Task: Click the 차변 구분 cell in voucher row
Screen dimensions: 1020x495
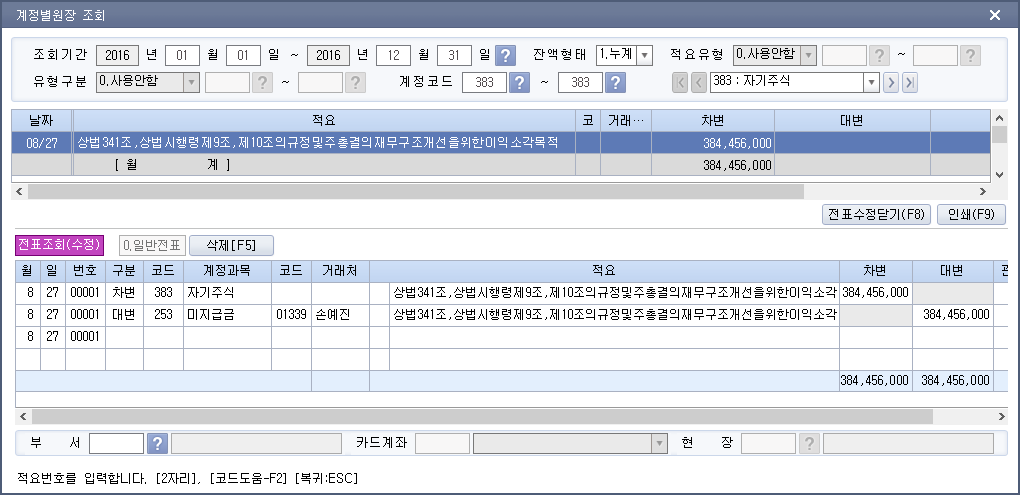Action: click(124, 293)
